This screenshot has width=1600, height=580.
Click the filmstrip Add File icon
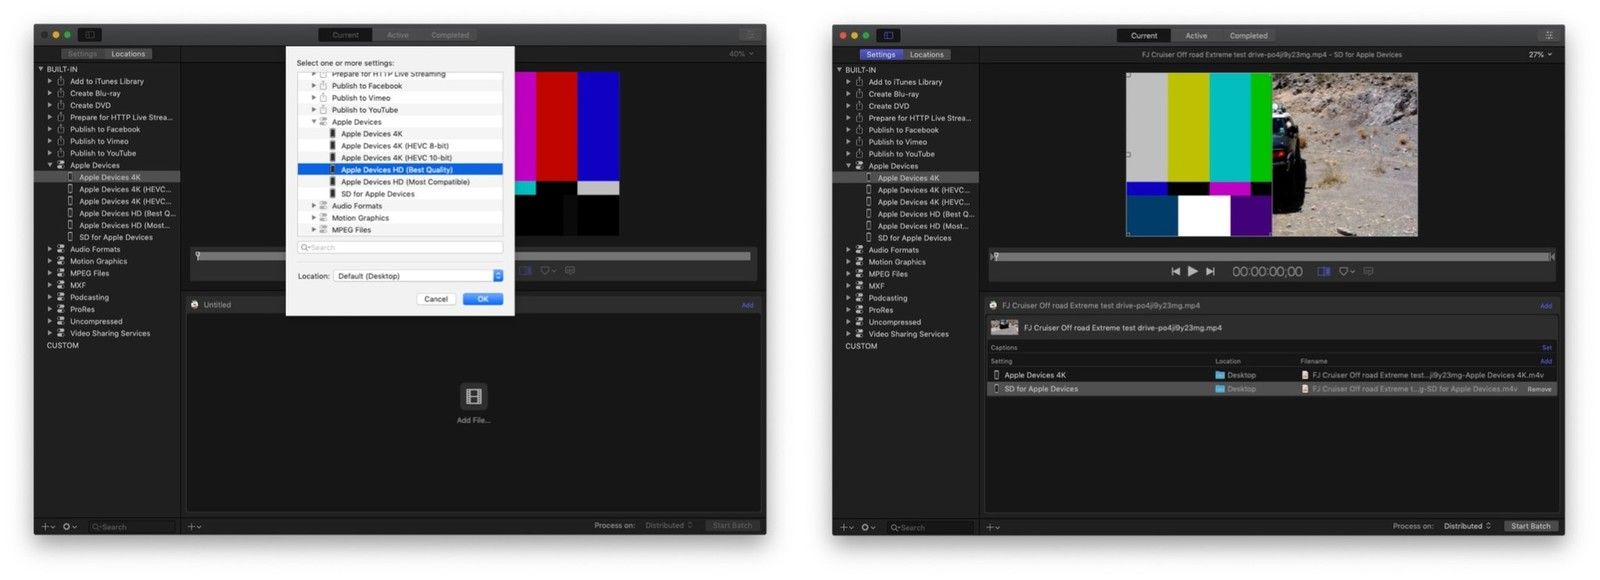click(473, 397)
